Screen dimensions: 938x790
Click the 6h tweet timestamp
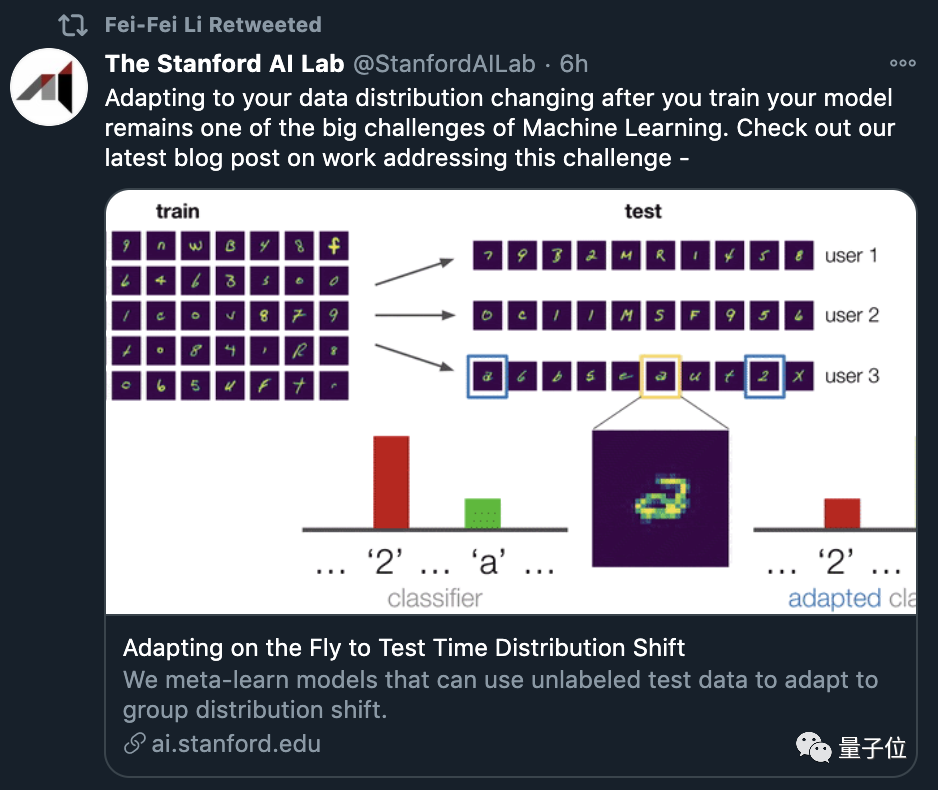[x=574, y=64]
